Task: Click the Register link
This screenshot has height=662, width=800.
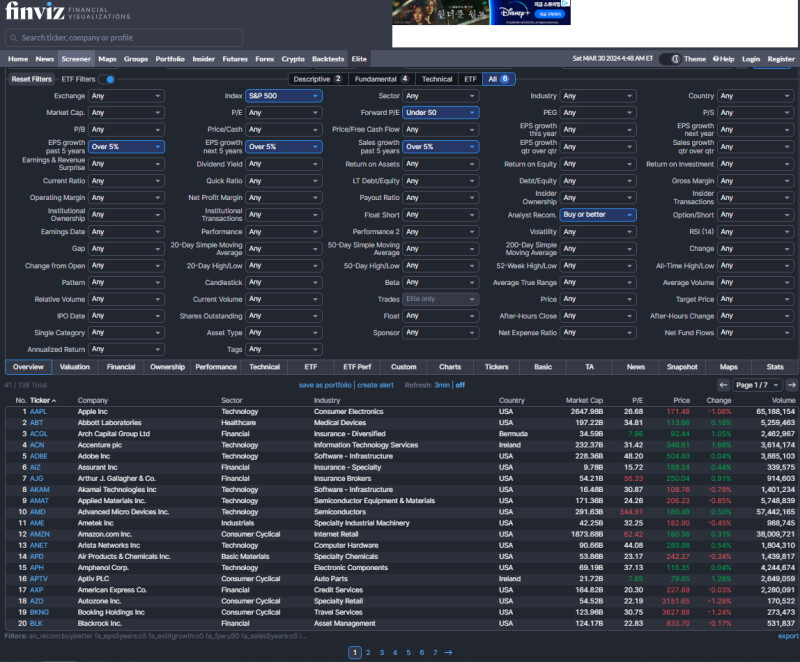Action: coord(781,59)
